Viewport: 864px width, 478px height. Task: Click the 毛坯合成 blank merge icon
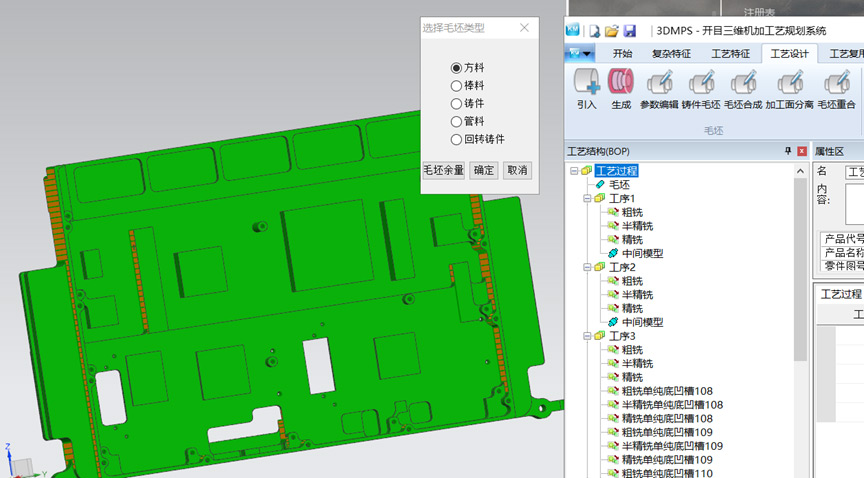pyautogui.click(x=742, y=84)
